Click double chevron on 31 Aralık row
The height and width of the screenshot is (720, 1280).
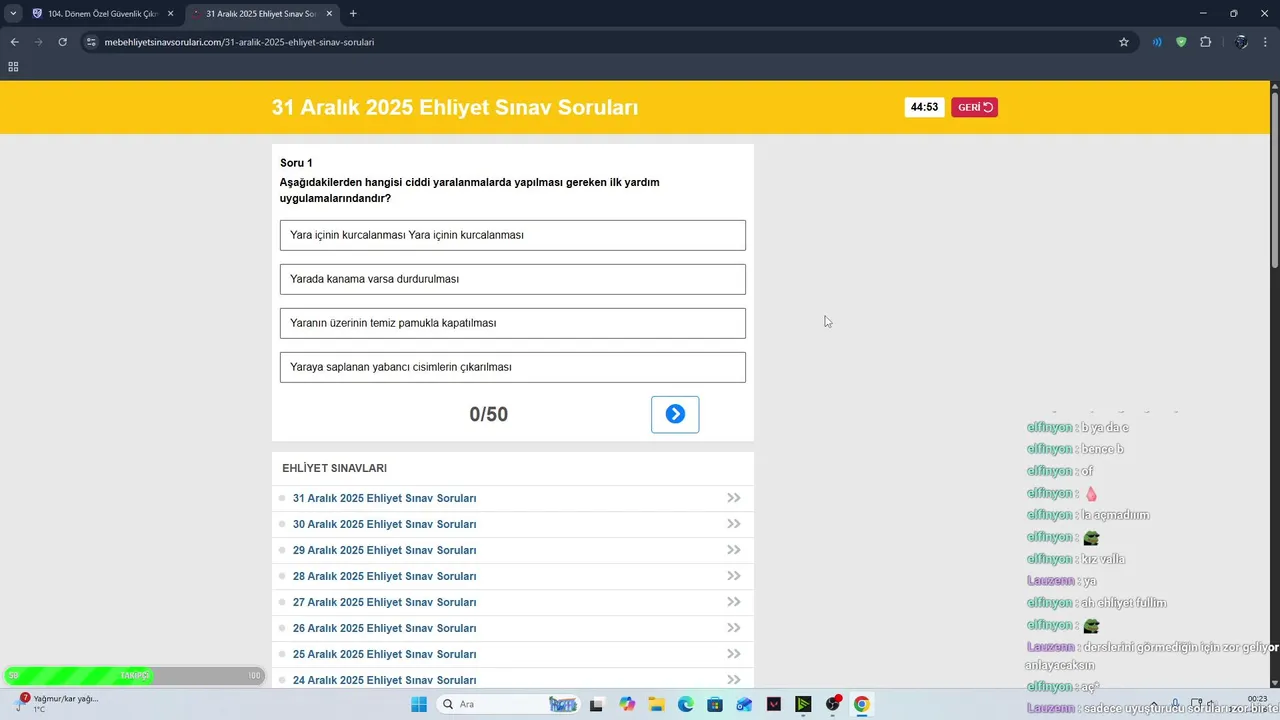click(x=734, y=498)
